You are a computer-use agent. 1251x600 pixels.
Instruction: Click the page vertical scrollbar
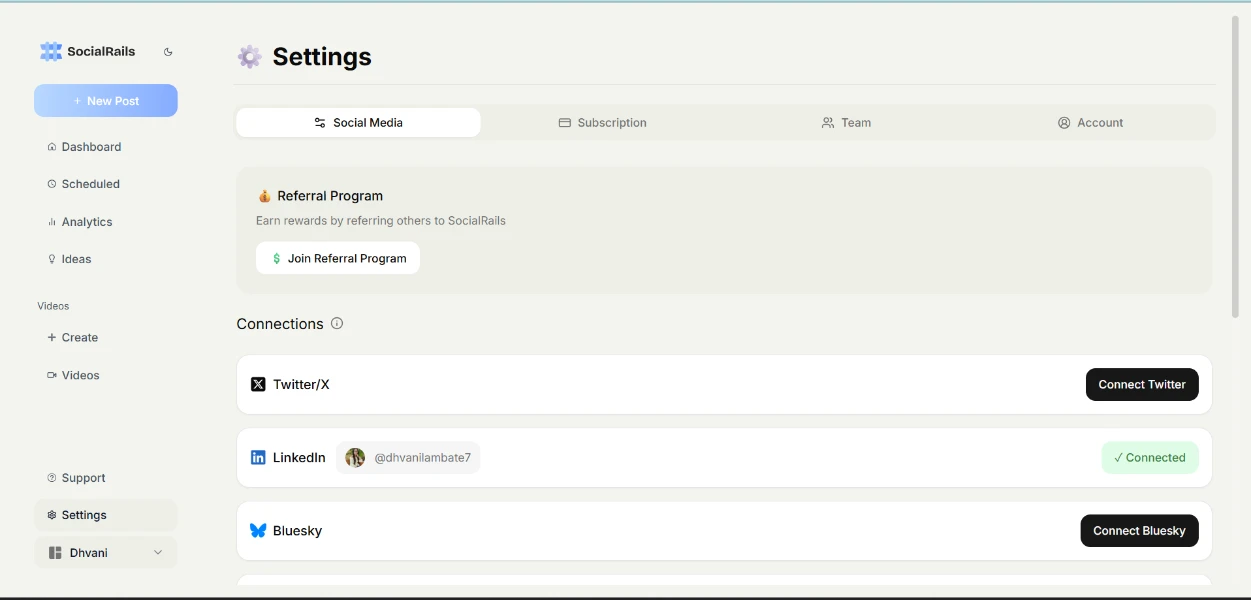[1236, 165]
